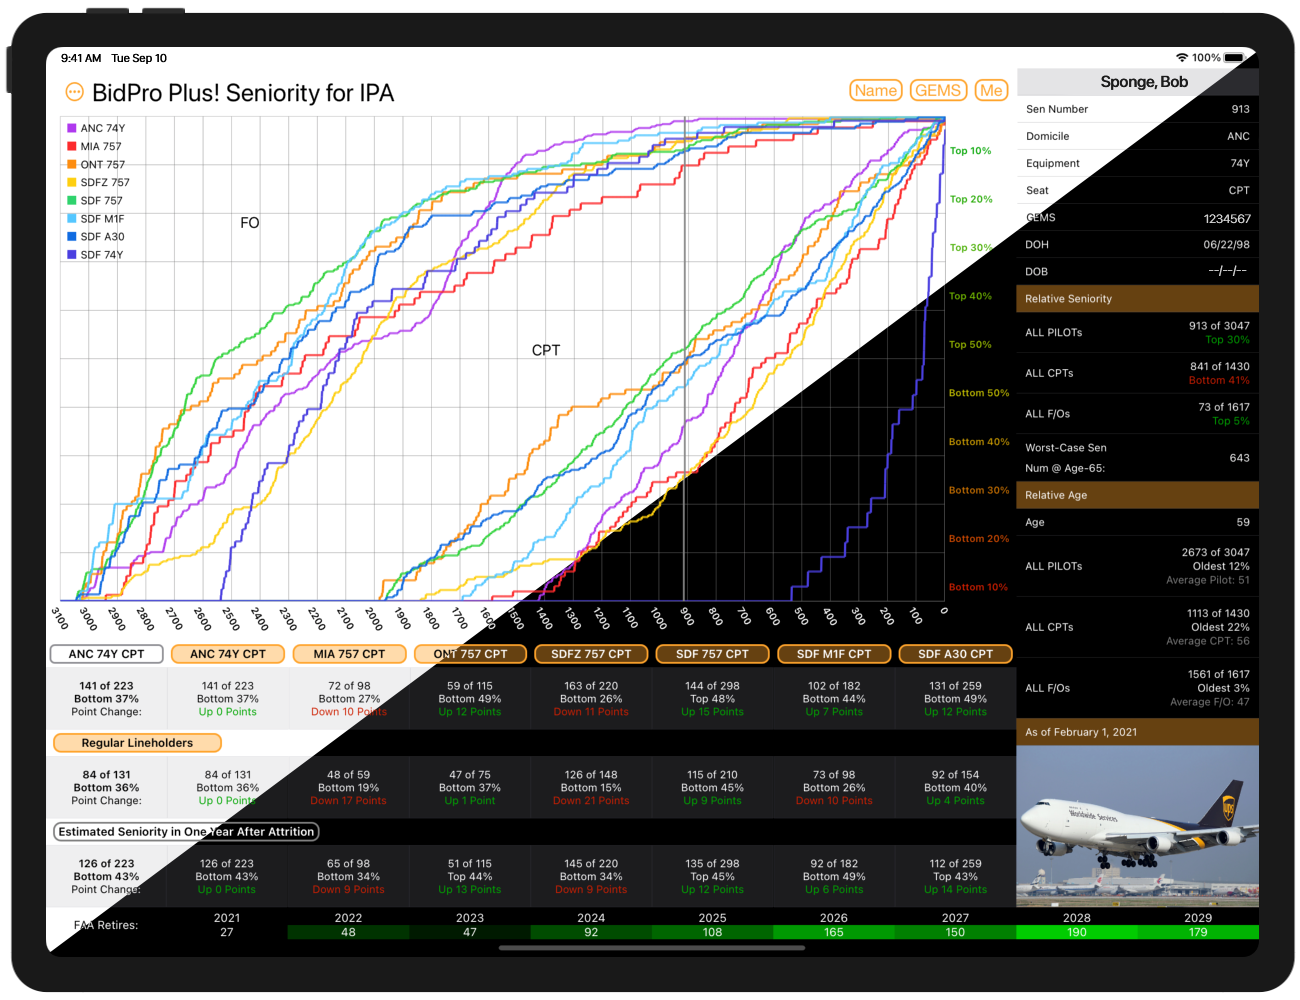Viewport: 1300px width, 1000px height.
Task: Click the 131 of 259 seniority cell
Action: [x=955, y=699]
